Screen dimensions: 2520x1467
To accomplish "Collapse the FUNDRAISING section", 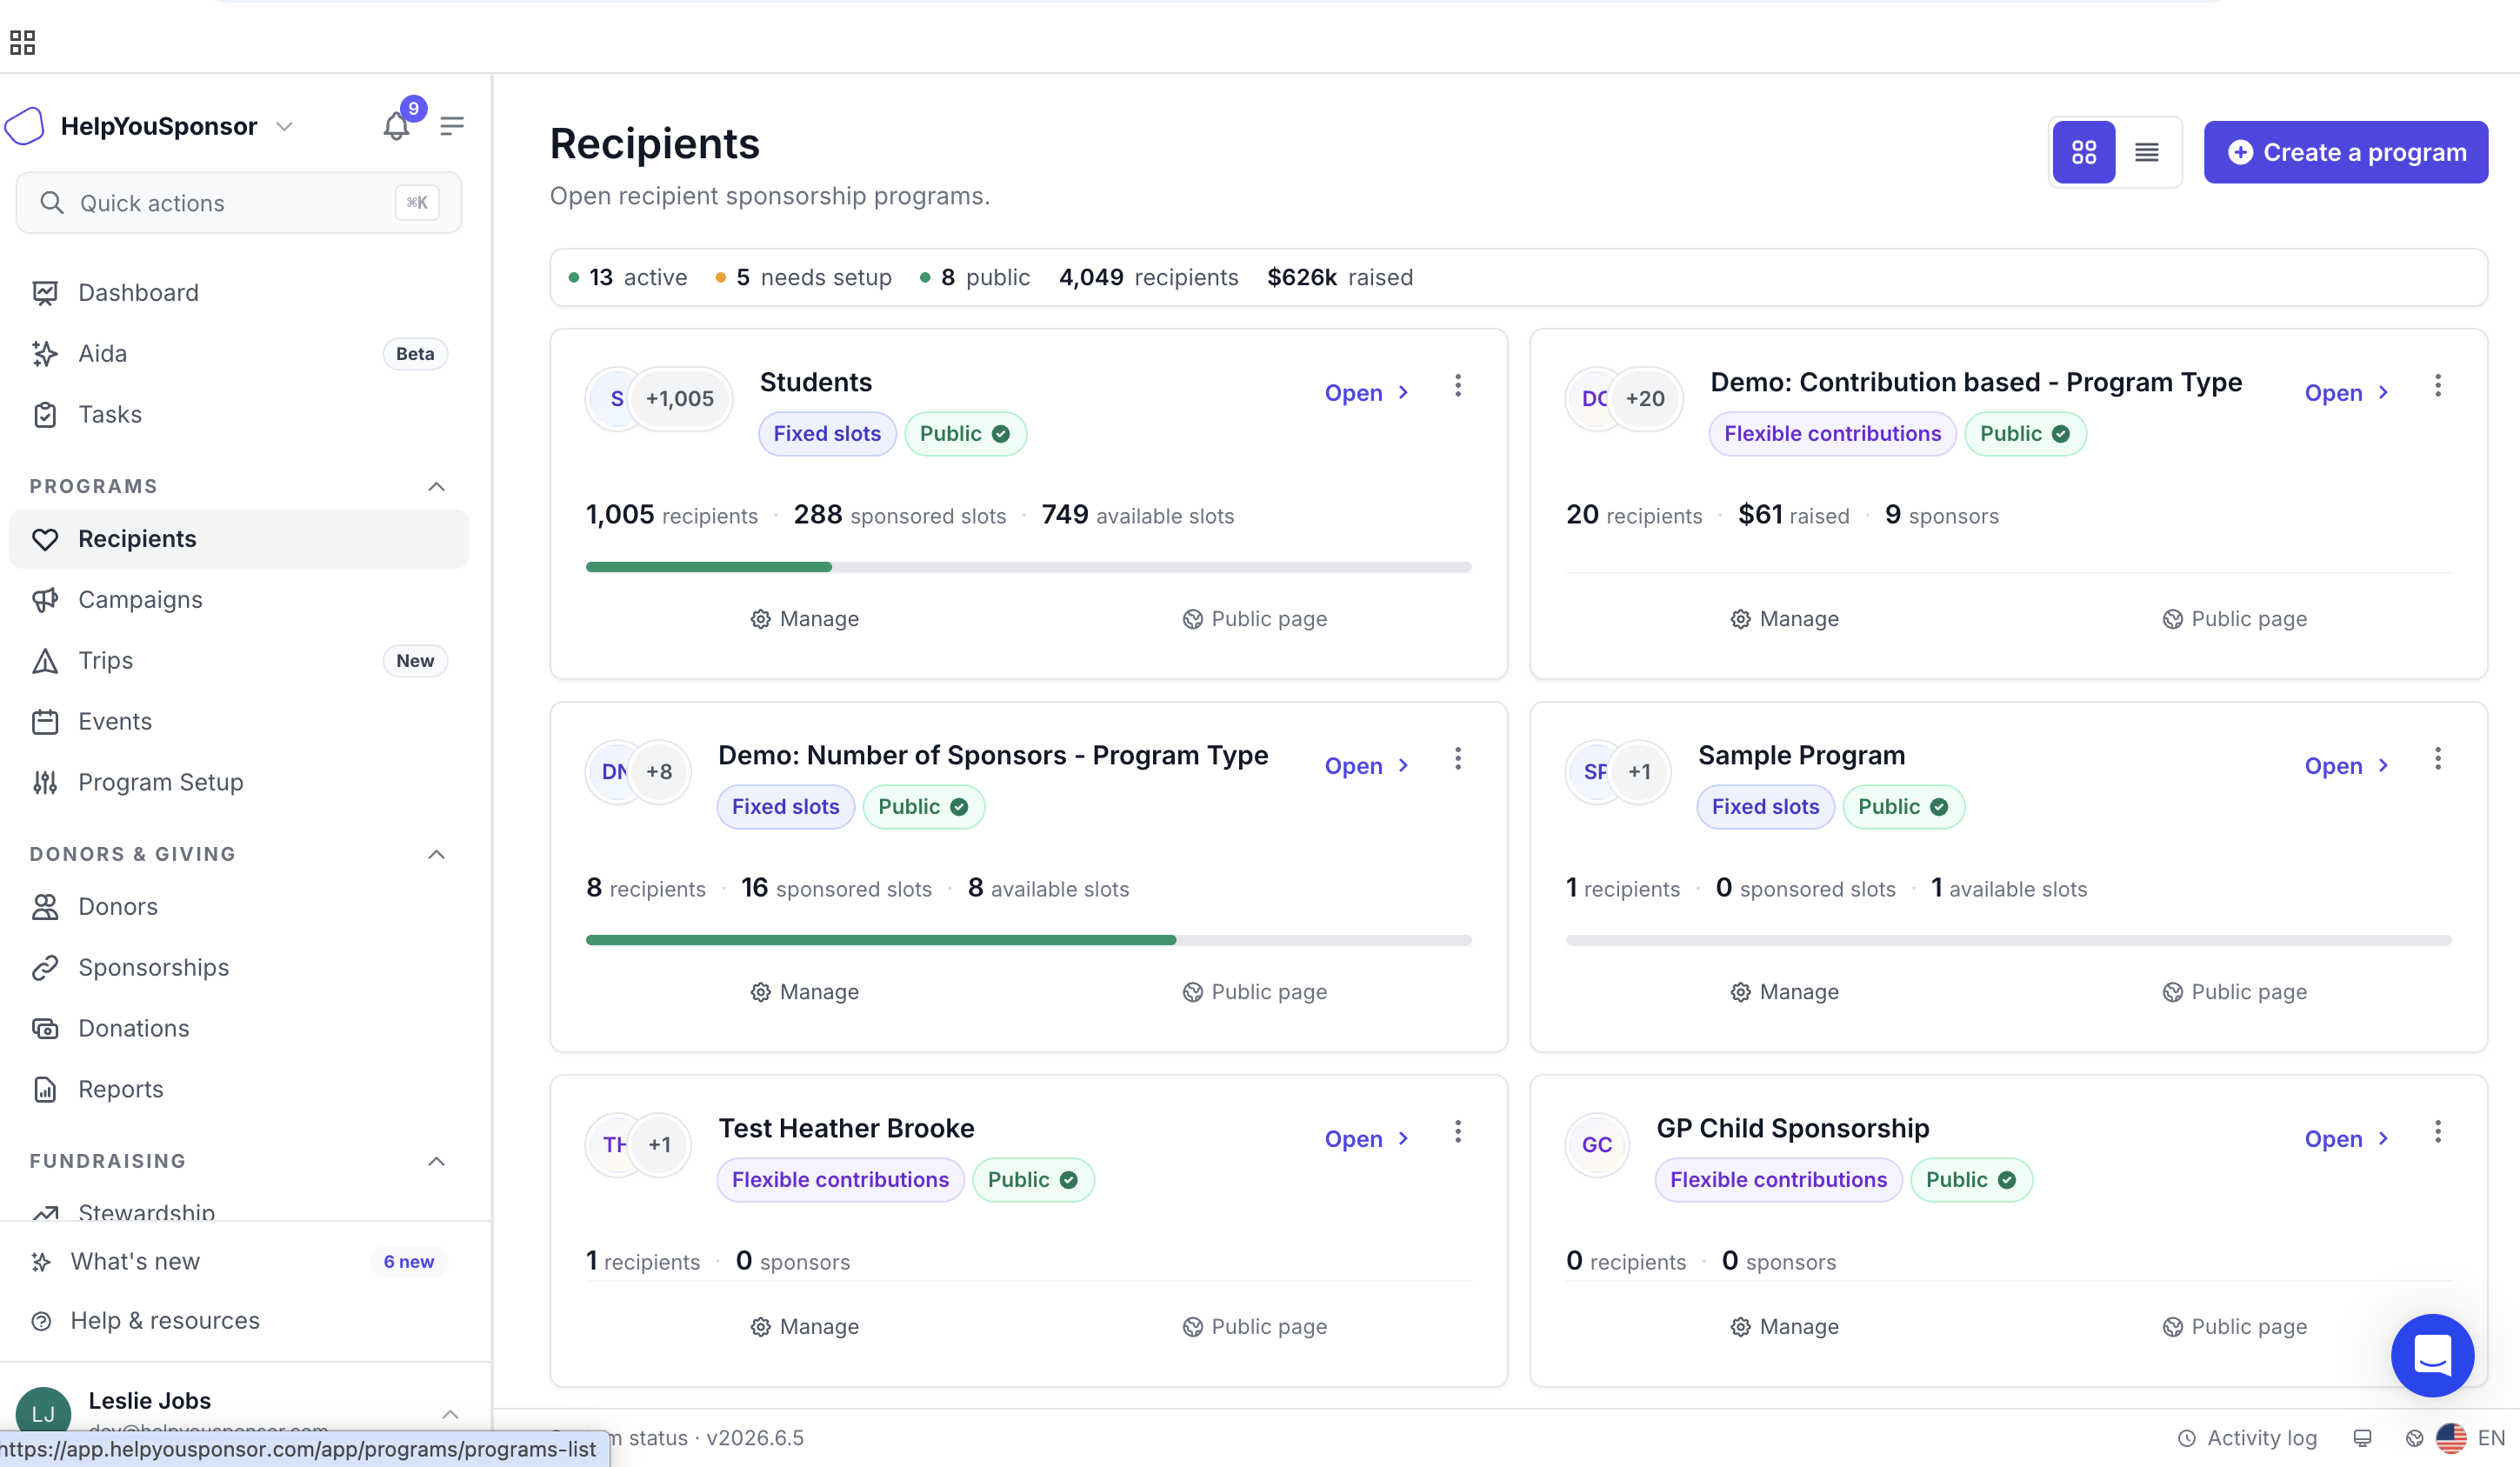I will [x=437, y=1161].
